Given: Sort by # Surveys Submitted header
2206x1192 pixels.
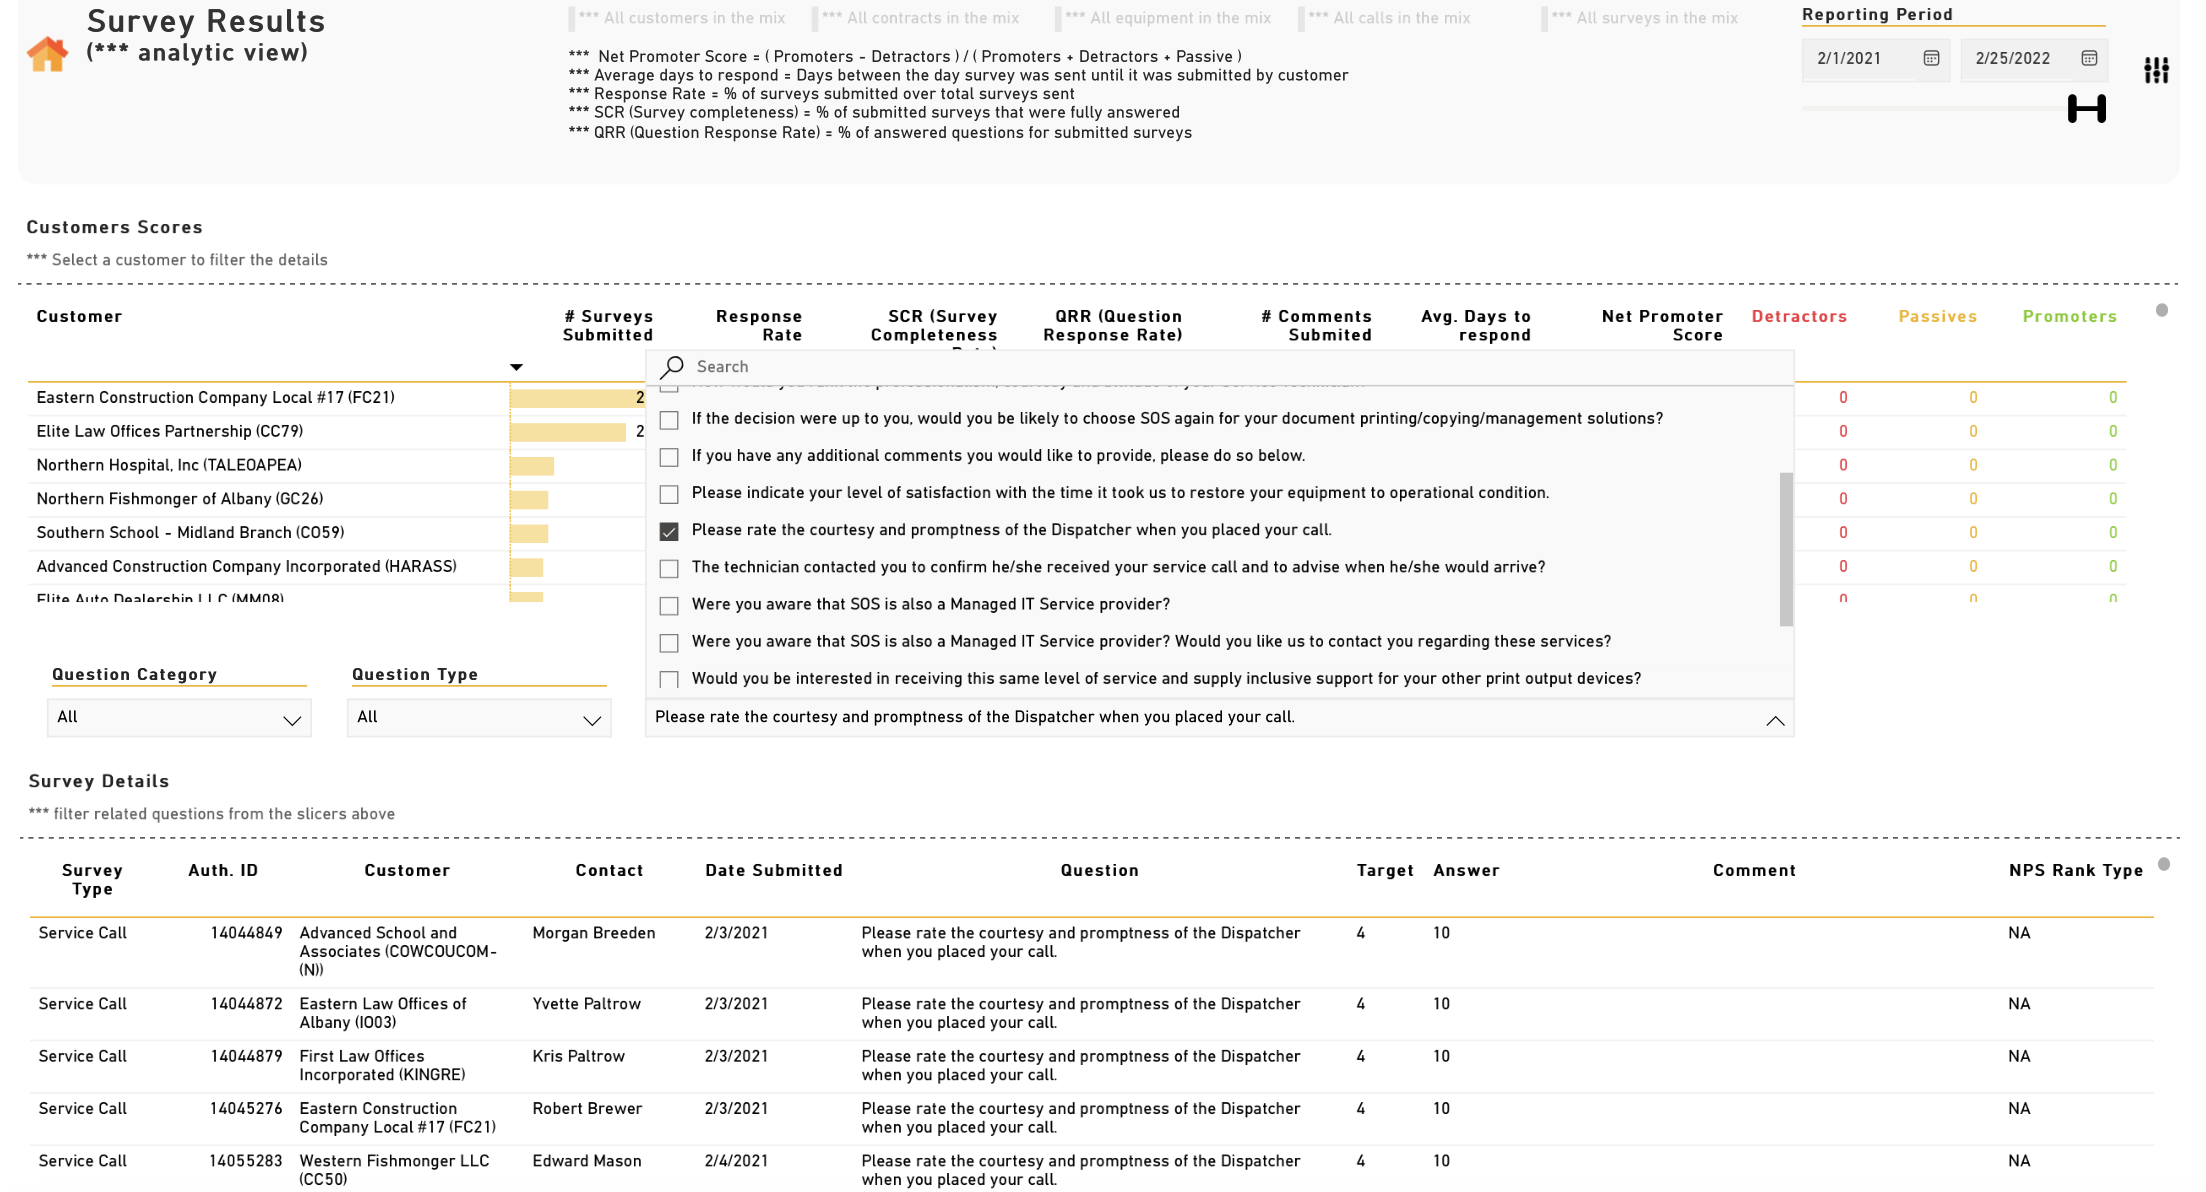Looking at the screenshot, I should (x=608, y=325).
